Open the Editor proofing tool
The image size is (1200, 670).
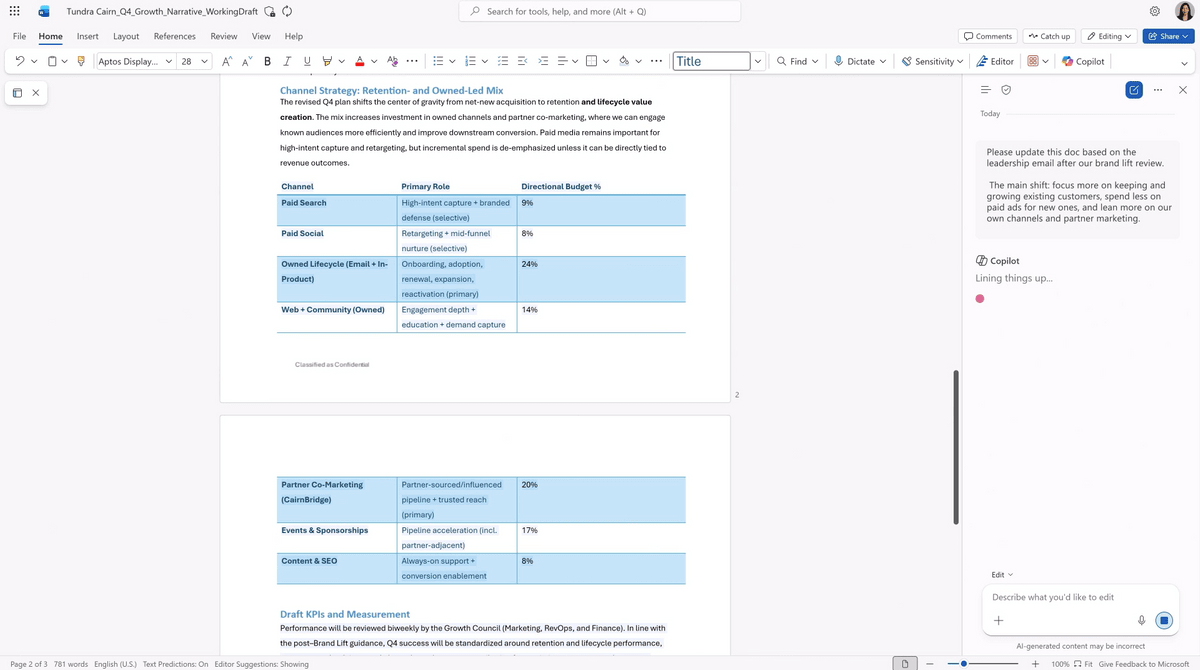click(994, 61)
